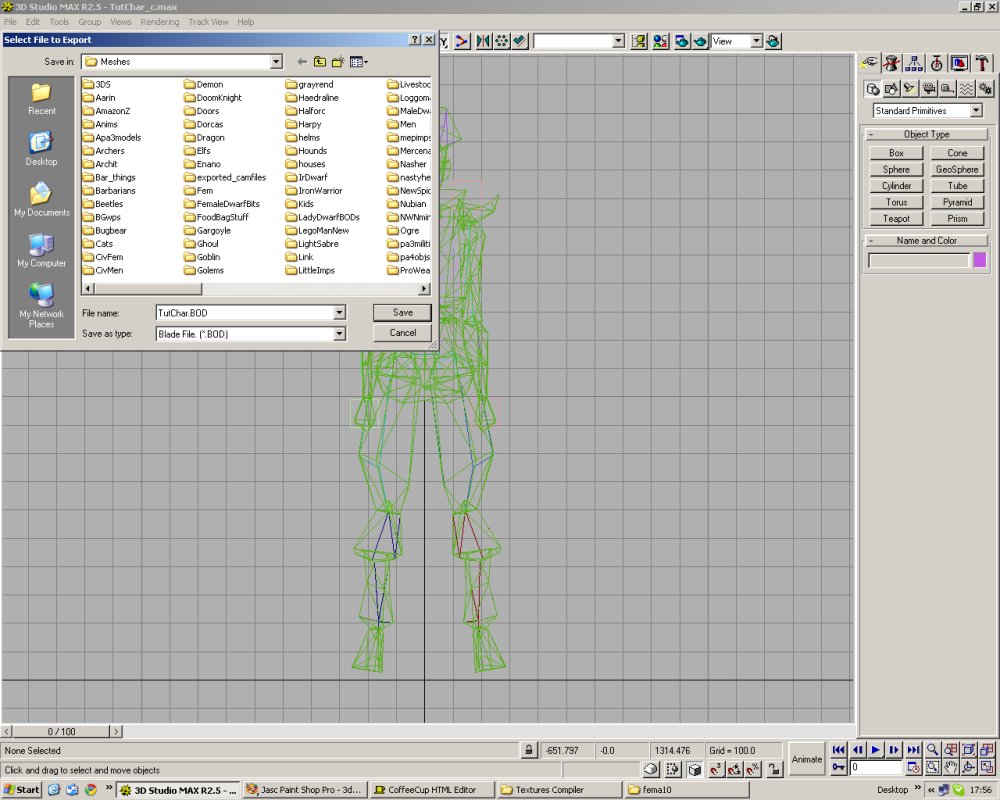Open the Save as type dropdown
The height and width of the screenshot is (800, 1000).
tap(339, 334)
